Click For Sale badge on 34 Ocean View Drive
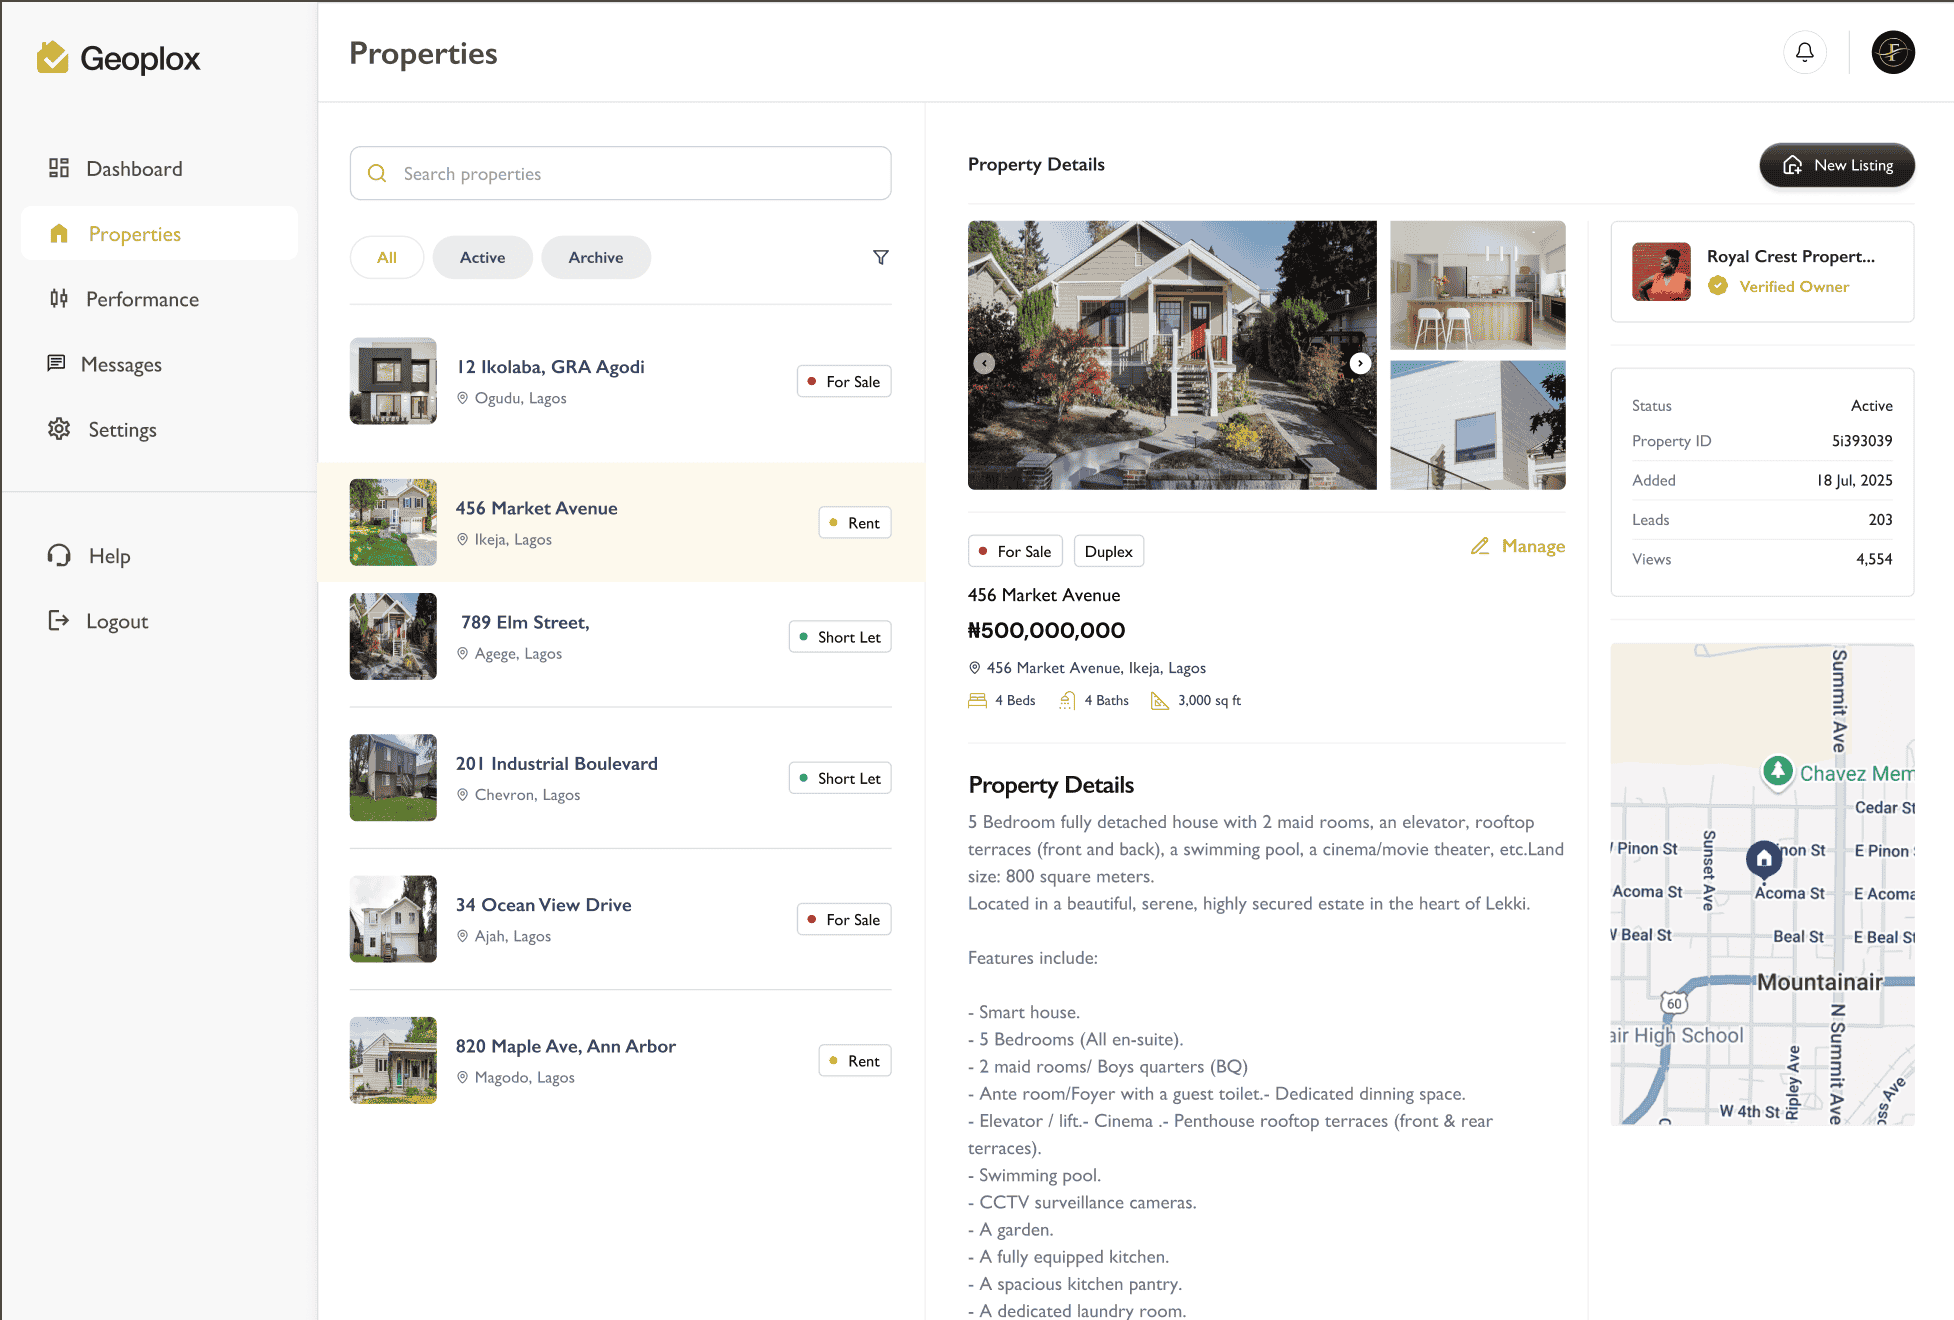Screen dimensions: 1954x1320 click(x=844, y=919)
